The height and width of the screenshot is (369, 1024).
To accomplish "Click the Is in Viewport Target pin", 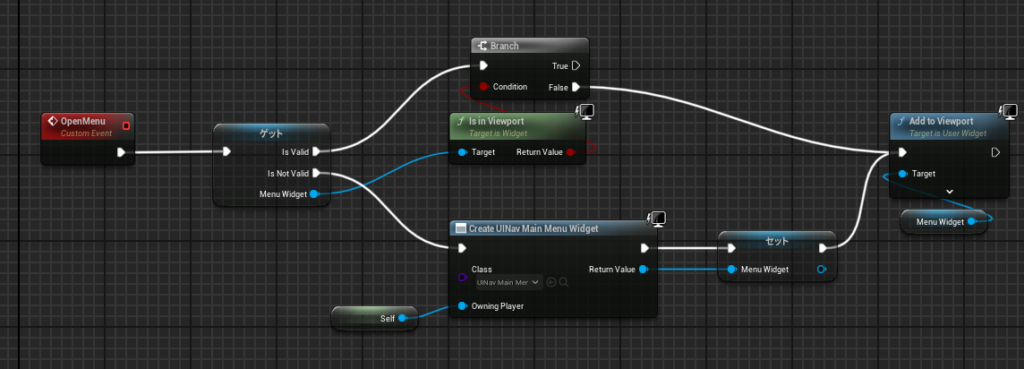I will point(462,152).
